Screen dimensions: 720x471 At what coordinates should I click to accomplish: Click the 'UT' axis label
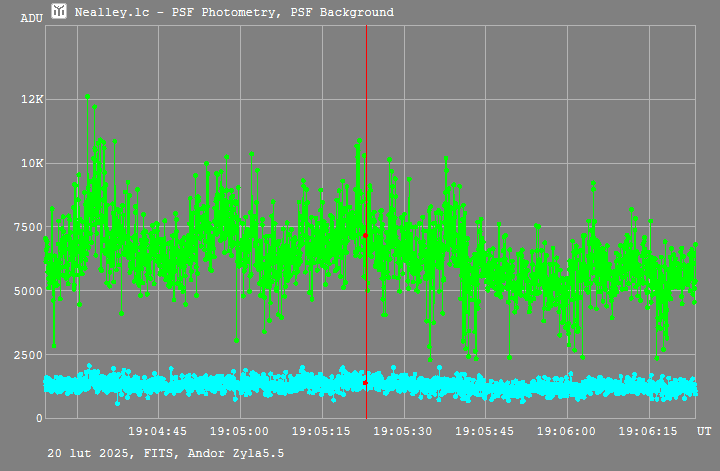[704, 432]
